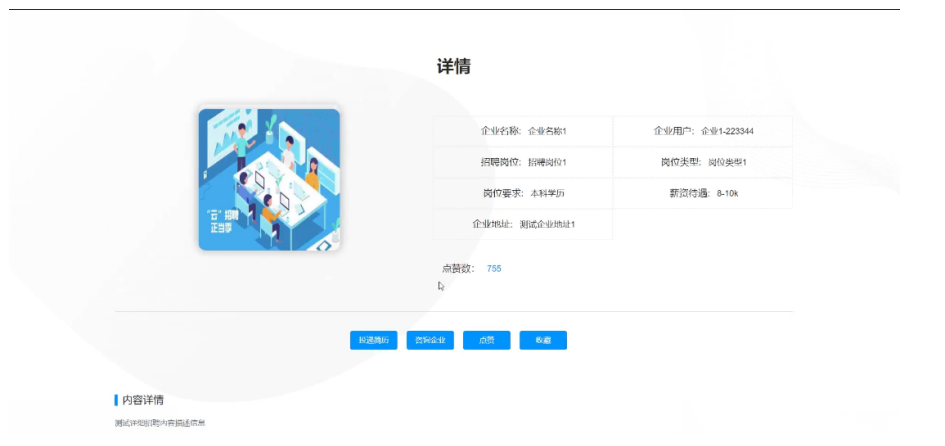This screenshot has height=446, width=945.
Task: Click the 测试企业地址1 address value
Action: point(547,224)
